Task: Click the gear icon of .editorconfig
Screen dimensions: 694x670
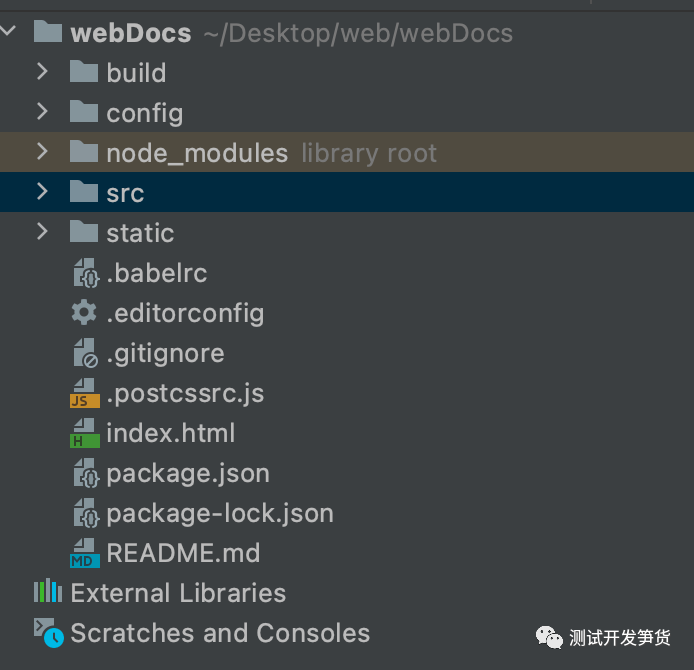Action: click(84, 312)
